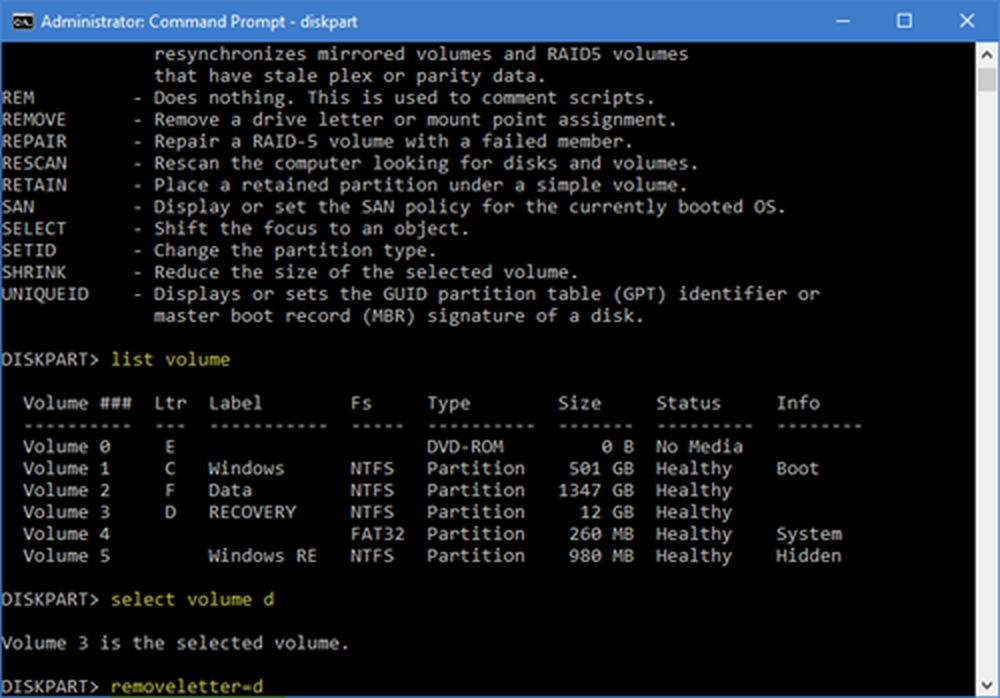Click 'Volume 0' in the volume table
The height and width of the screenshot is (698, 1000).
67,447
